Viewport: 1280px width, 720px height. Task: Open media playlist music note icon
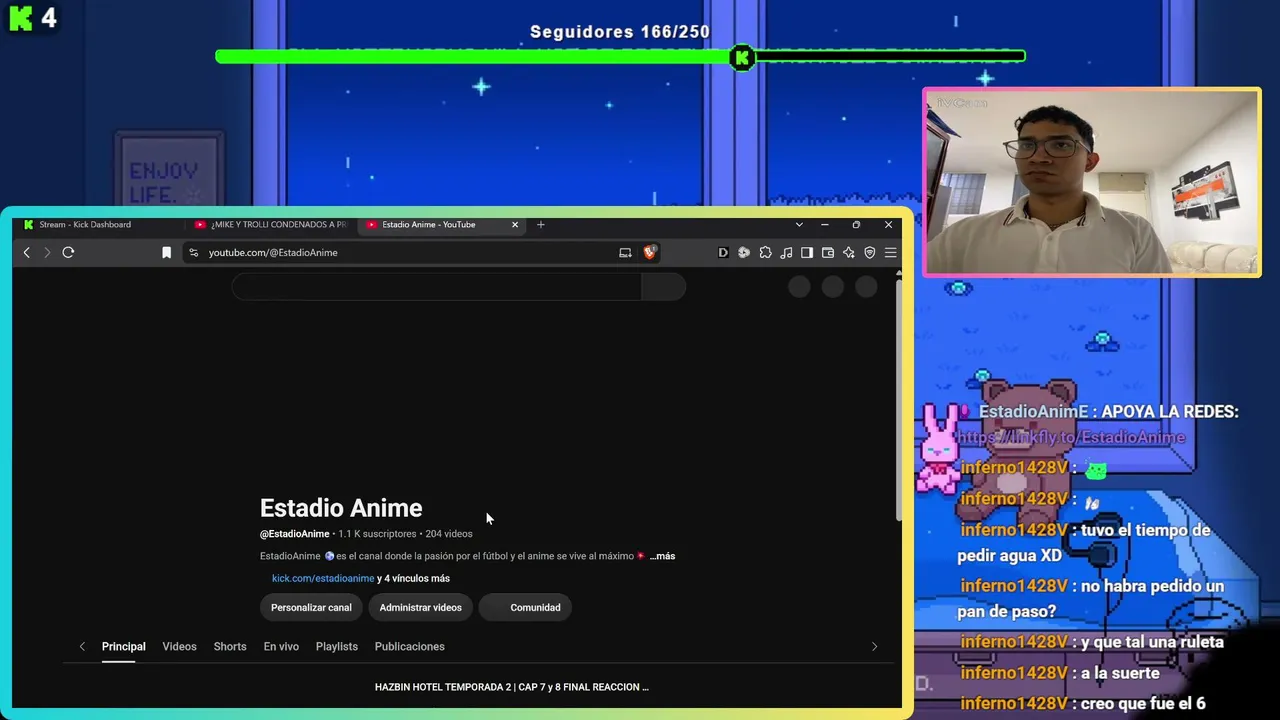click(x=786, y=253)
